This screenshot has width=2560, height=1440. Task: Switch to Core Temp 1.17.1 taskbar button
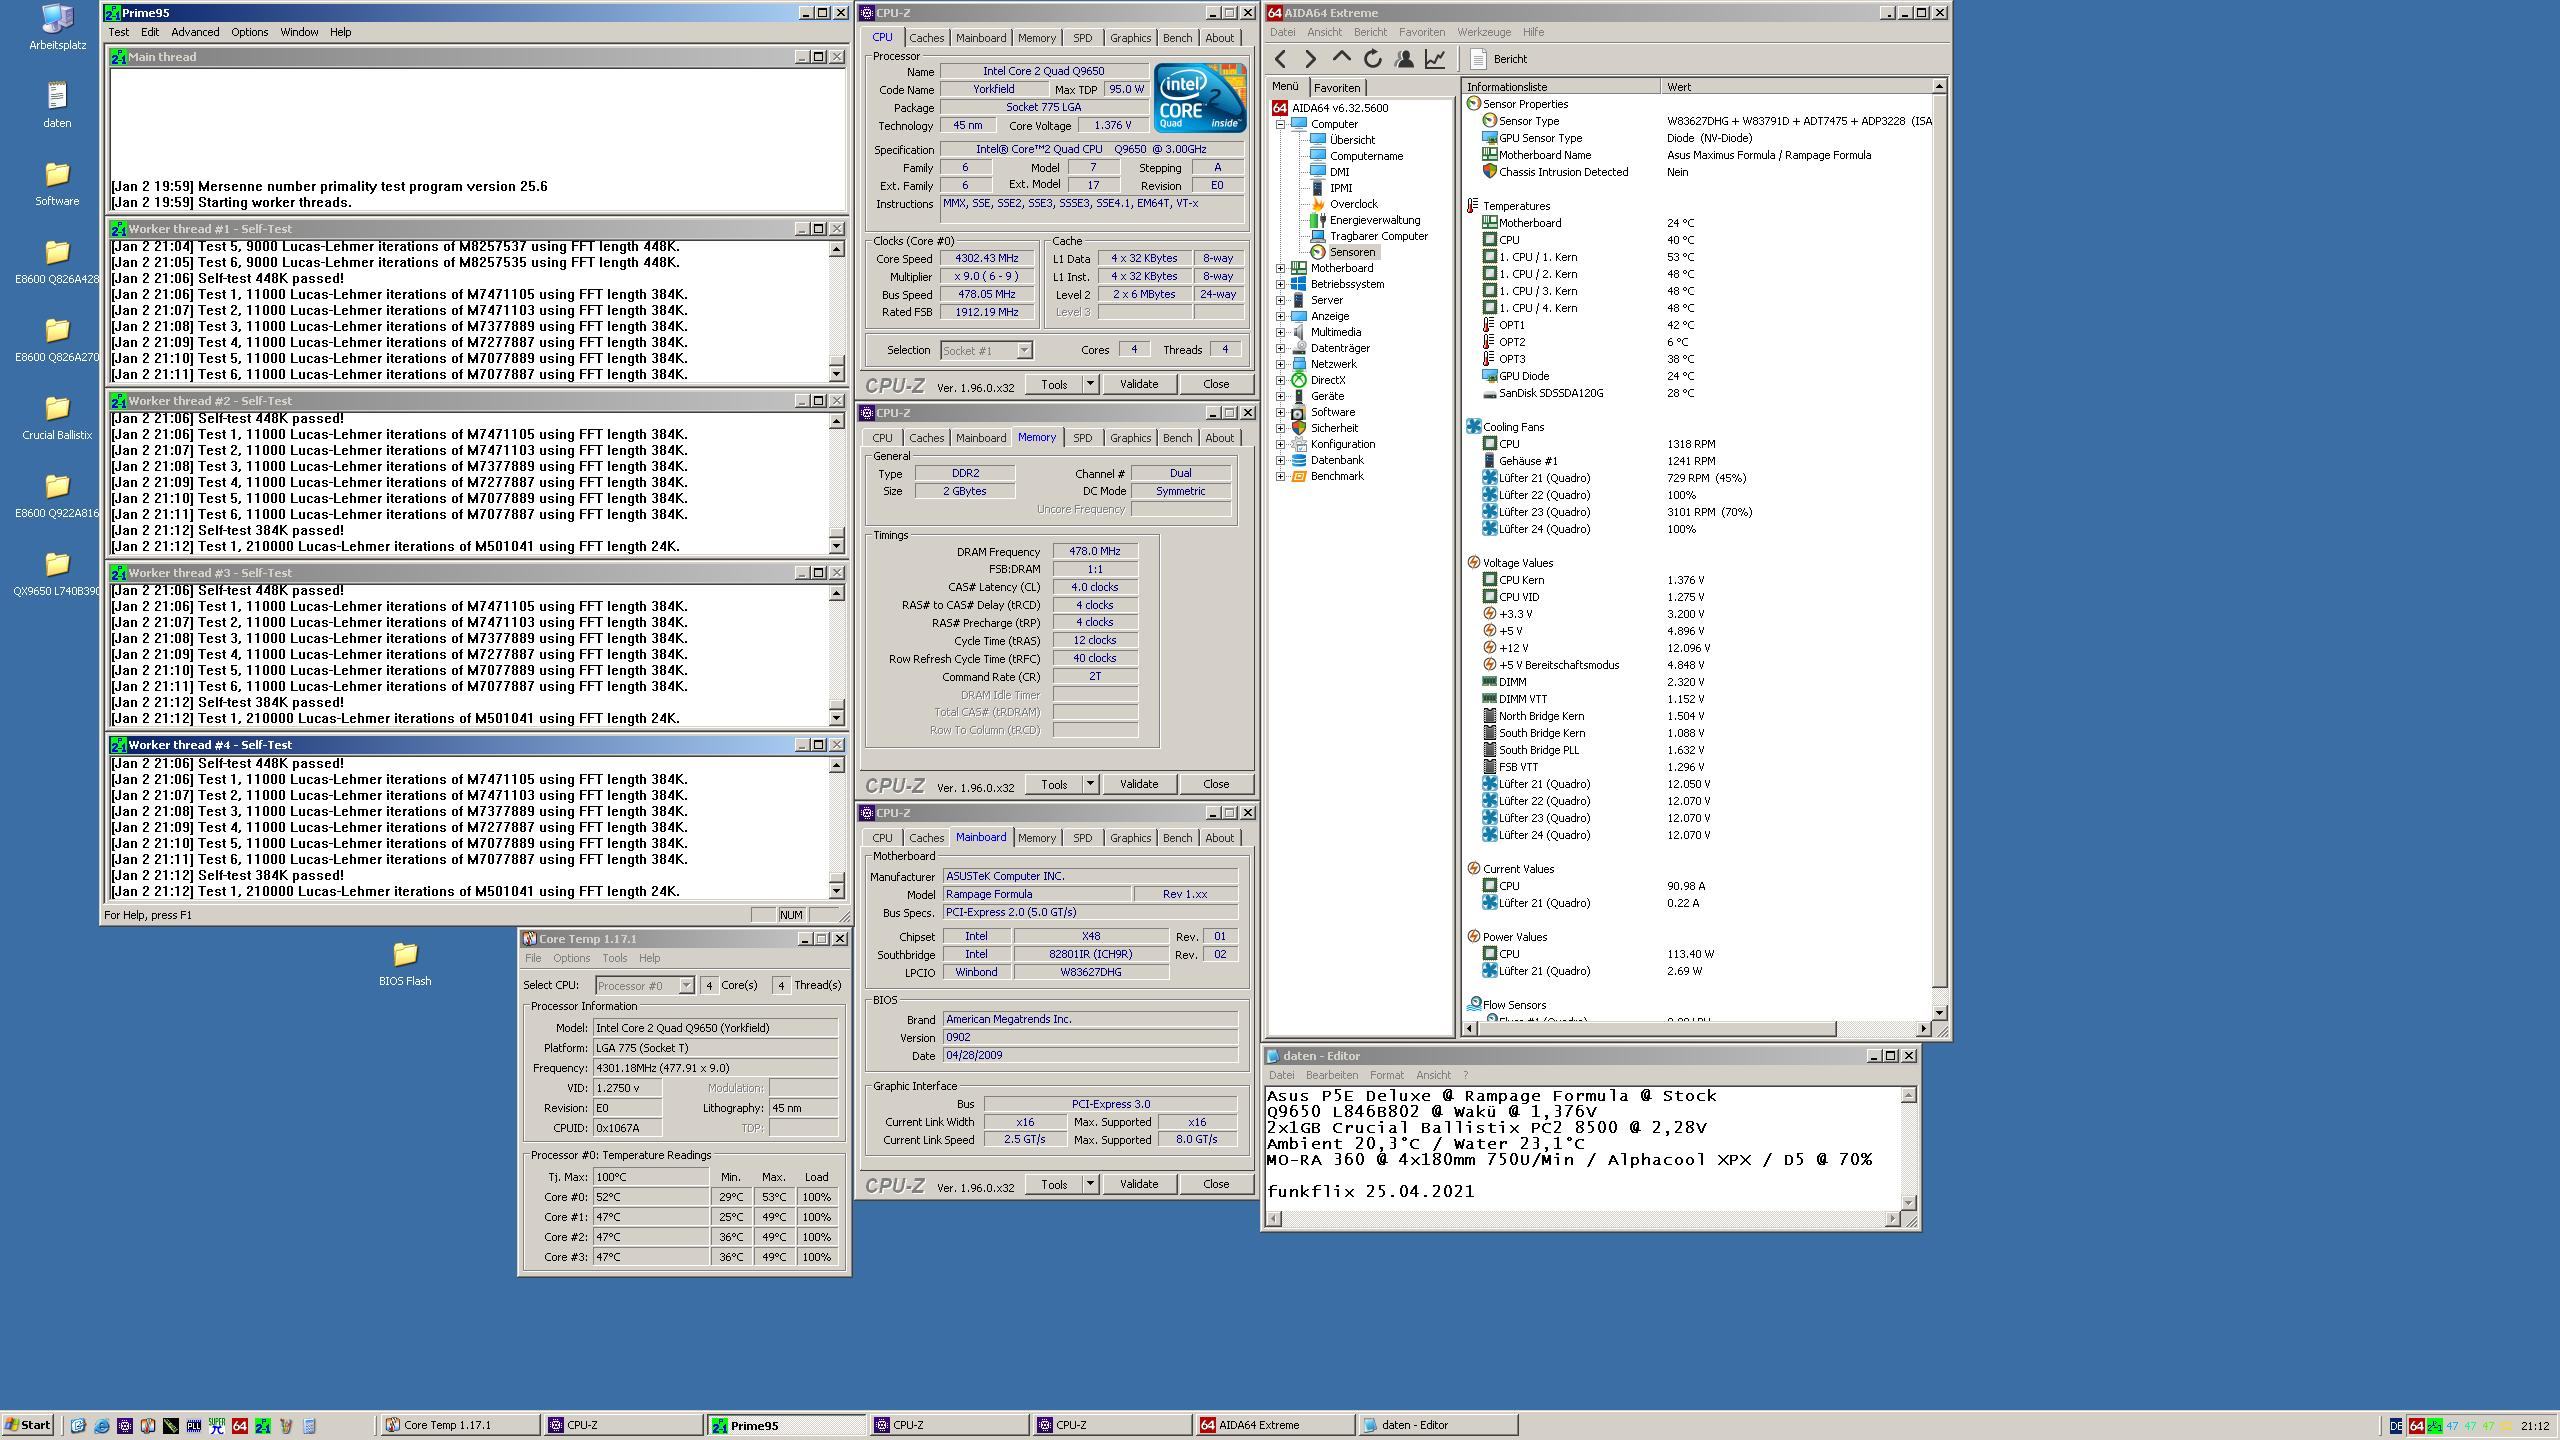459,1426
